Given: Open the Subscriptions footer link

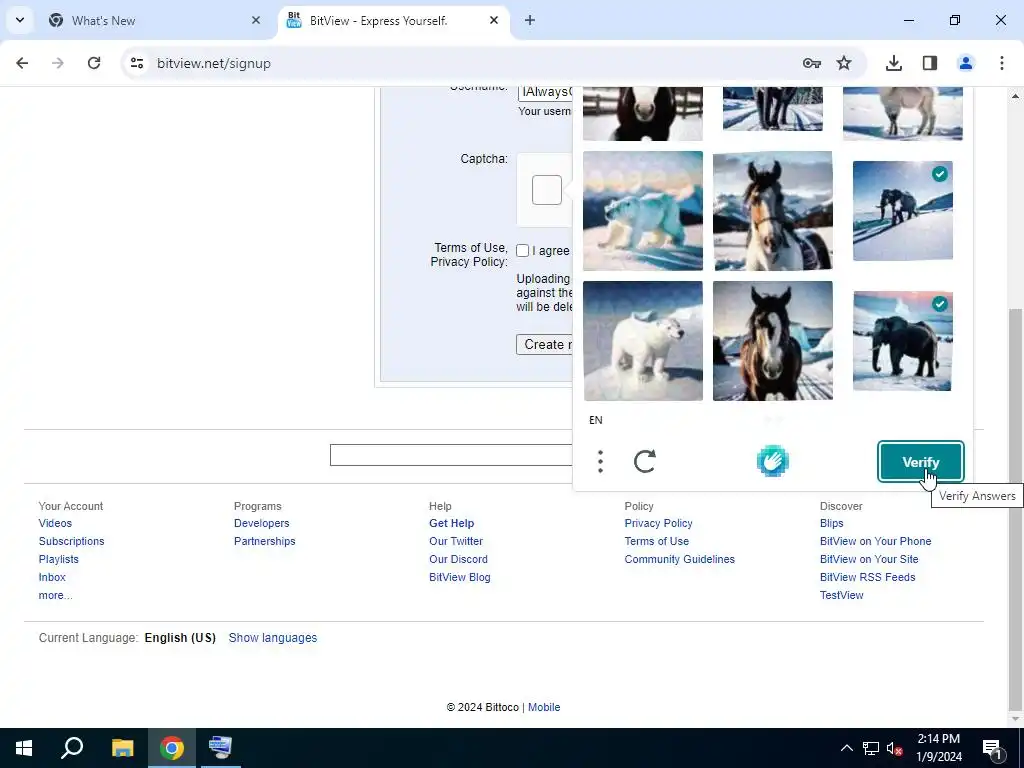Looking at the screenshot, I should point(71,541).
